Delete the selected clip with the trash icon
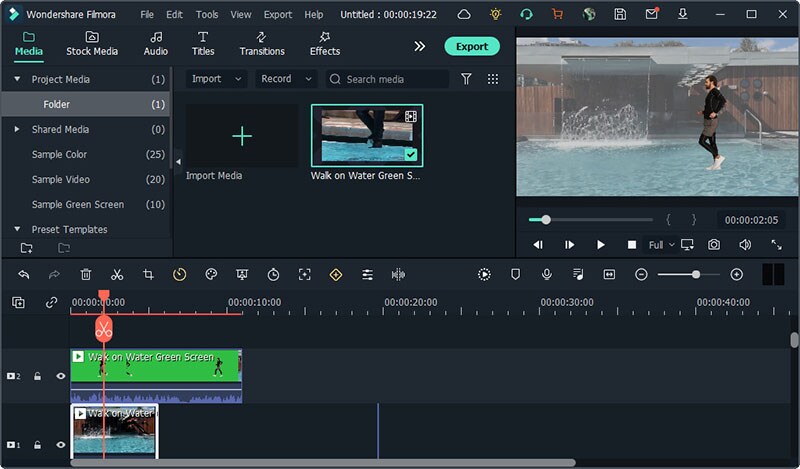800x469 pixels. coord(86,274)
